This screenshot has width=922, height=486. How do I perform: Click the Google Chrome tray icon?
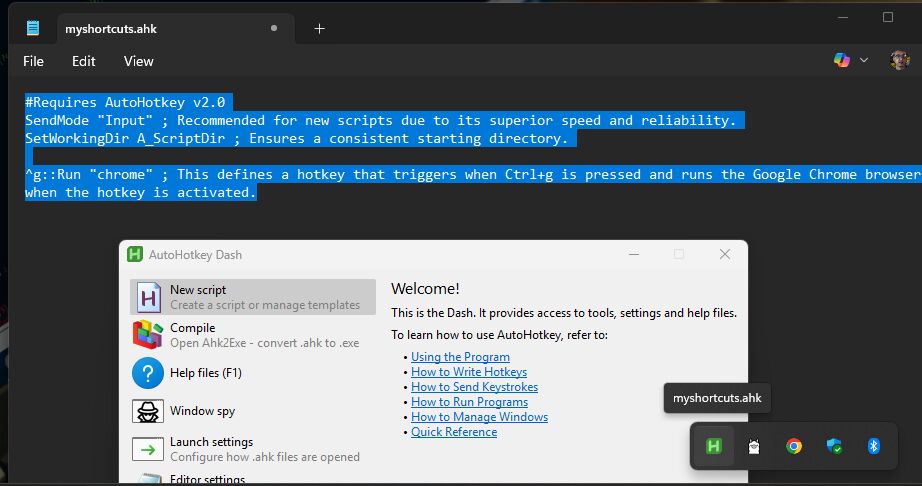794,446
